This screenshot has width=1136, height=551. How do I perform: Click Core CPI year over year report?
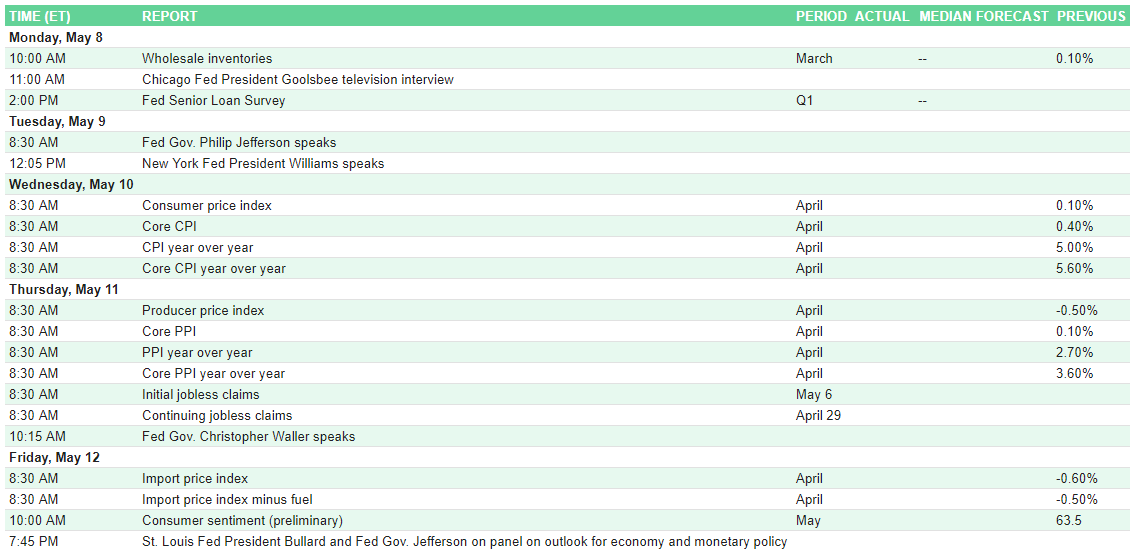pos(214,269)
